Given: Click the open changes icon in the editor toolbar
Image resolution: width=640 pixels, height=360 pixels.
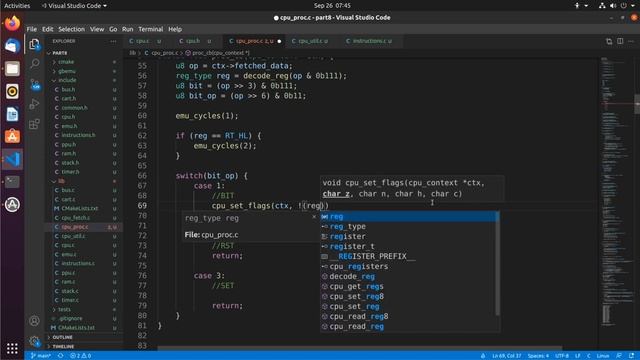Looking at the screenshot, I should [x=609, y=41].
